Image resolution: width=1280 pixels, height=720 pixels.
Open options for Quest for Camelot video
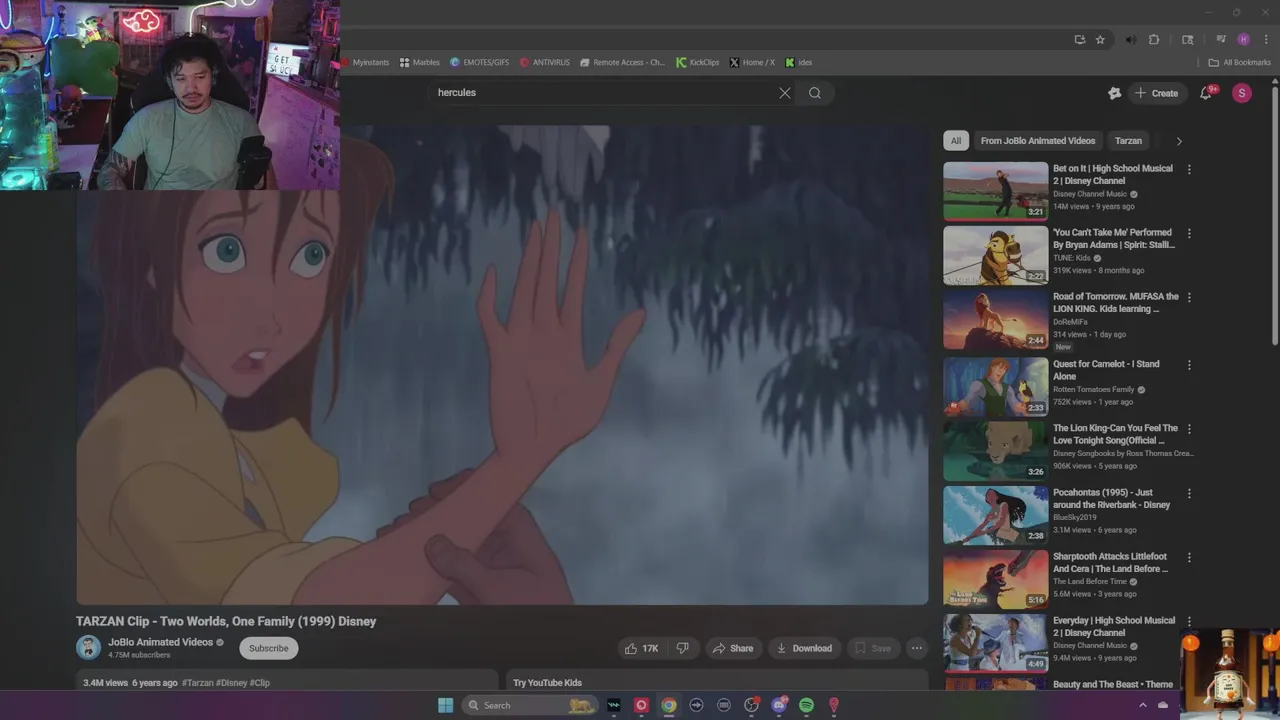click(x=1189, y=366)
